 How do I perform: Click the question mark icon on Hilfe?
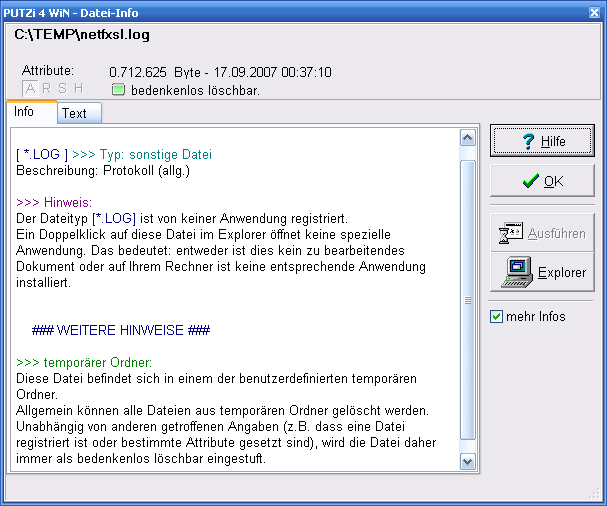[x=528, y=141]
